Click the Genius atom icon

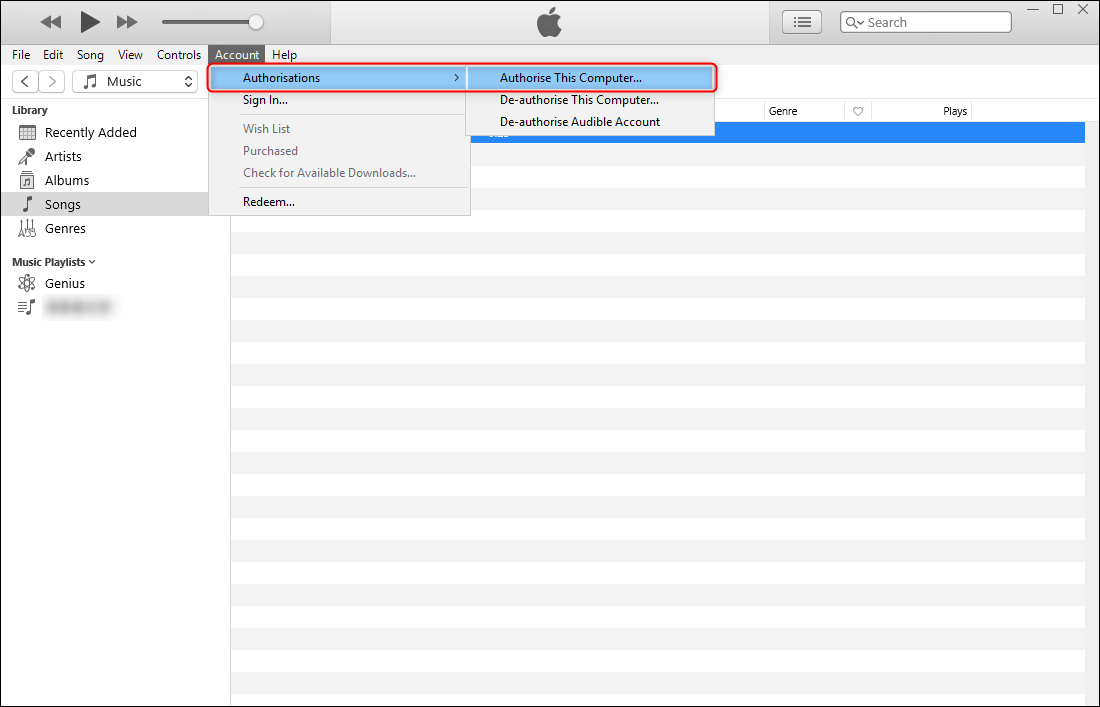pos(27,283)
